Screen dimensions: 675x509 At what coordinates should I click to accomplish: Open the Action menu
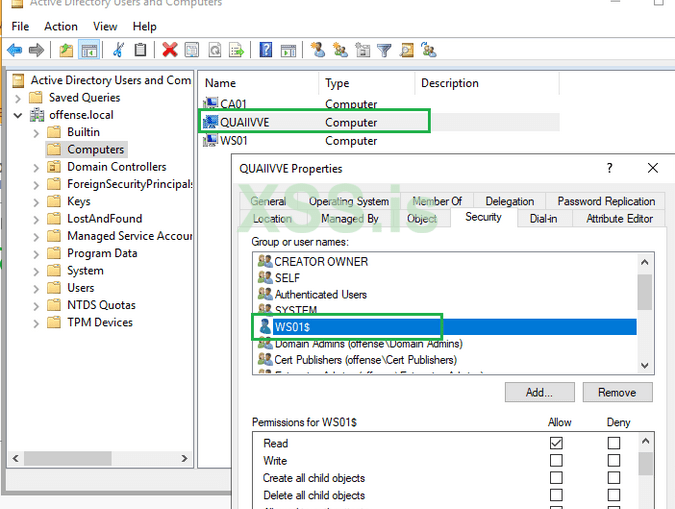(61, 27)
